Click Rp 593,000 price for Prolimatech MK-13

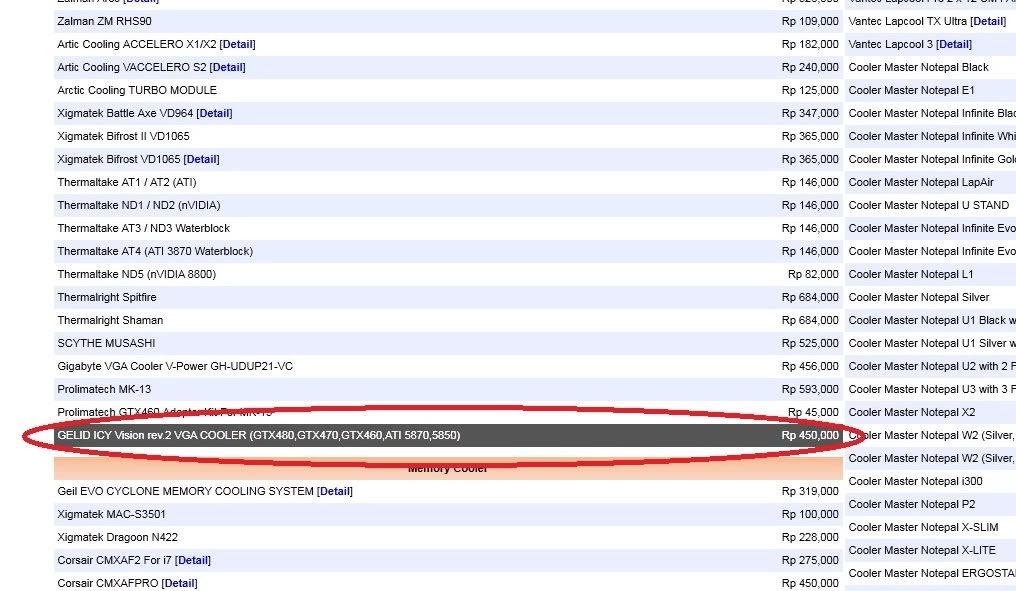(x=810, y=389)
